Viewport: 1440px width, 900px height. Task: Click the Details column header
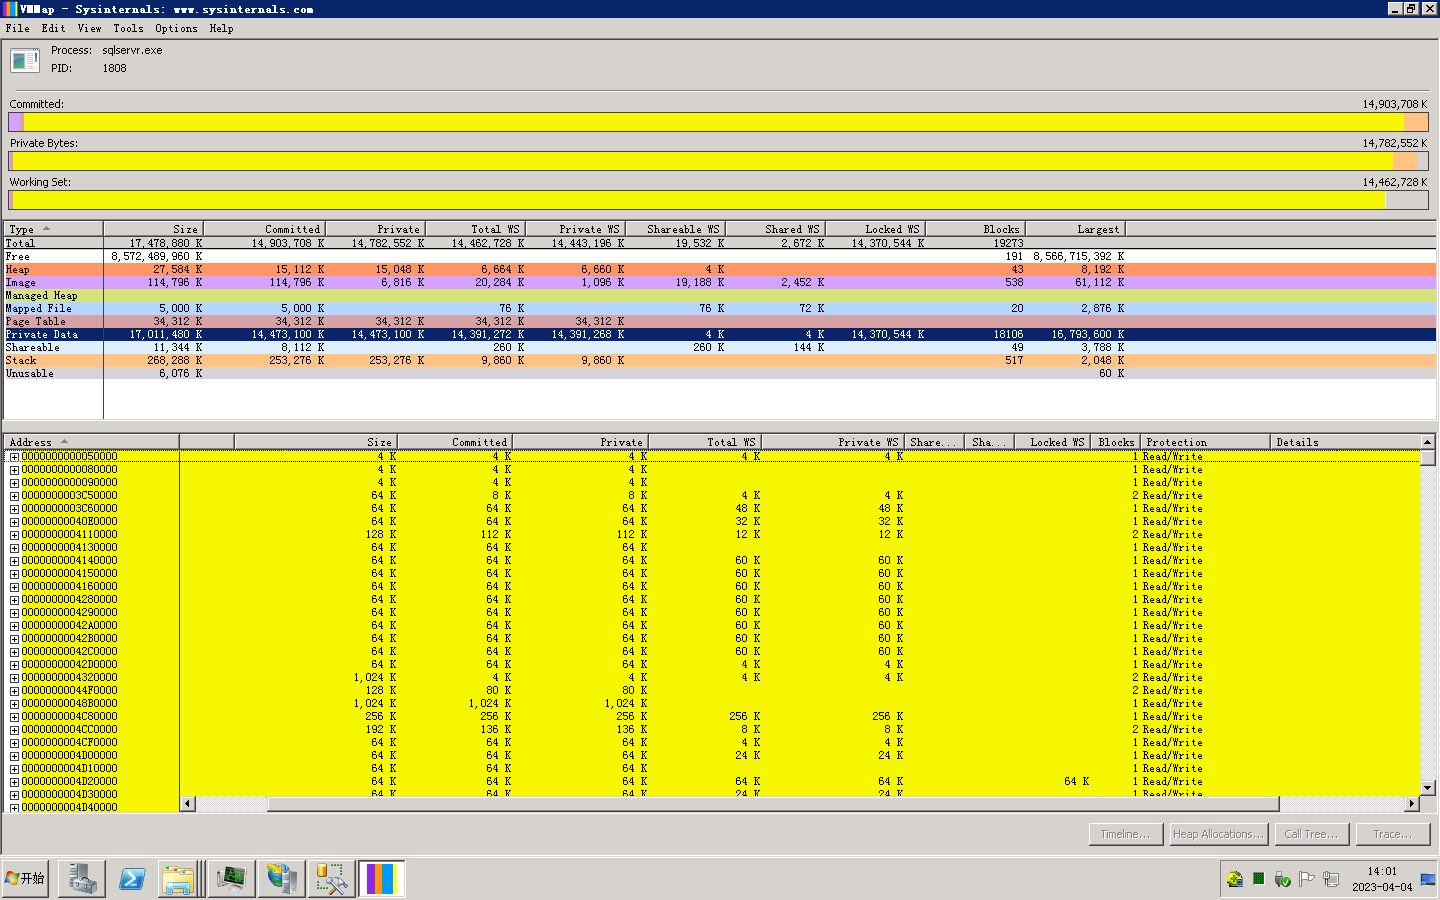pos(1346,442)
